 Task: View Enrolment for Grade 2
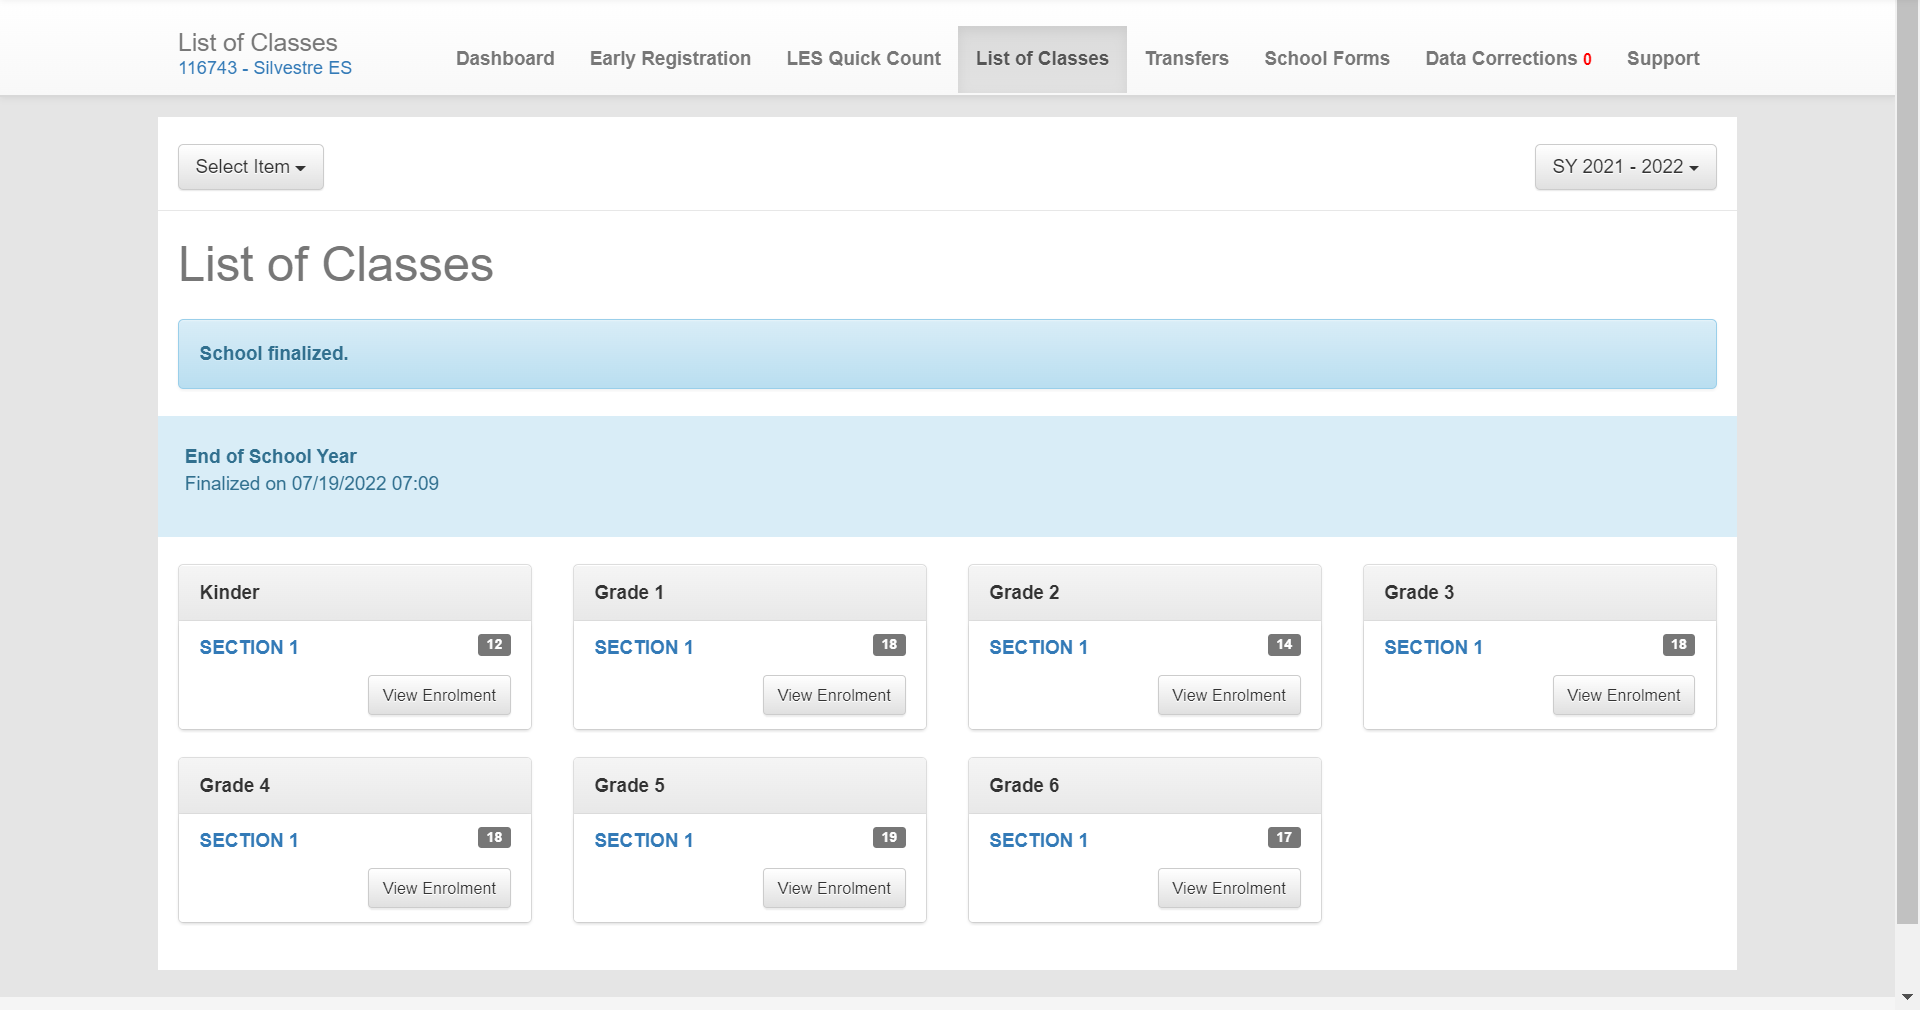coord(1229,695)
